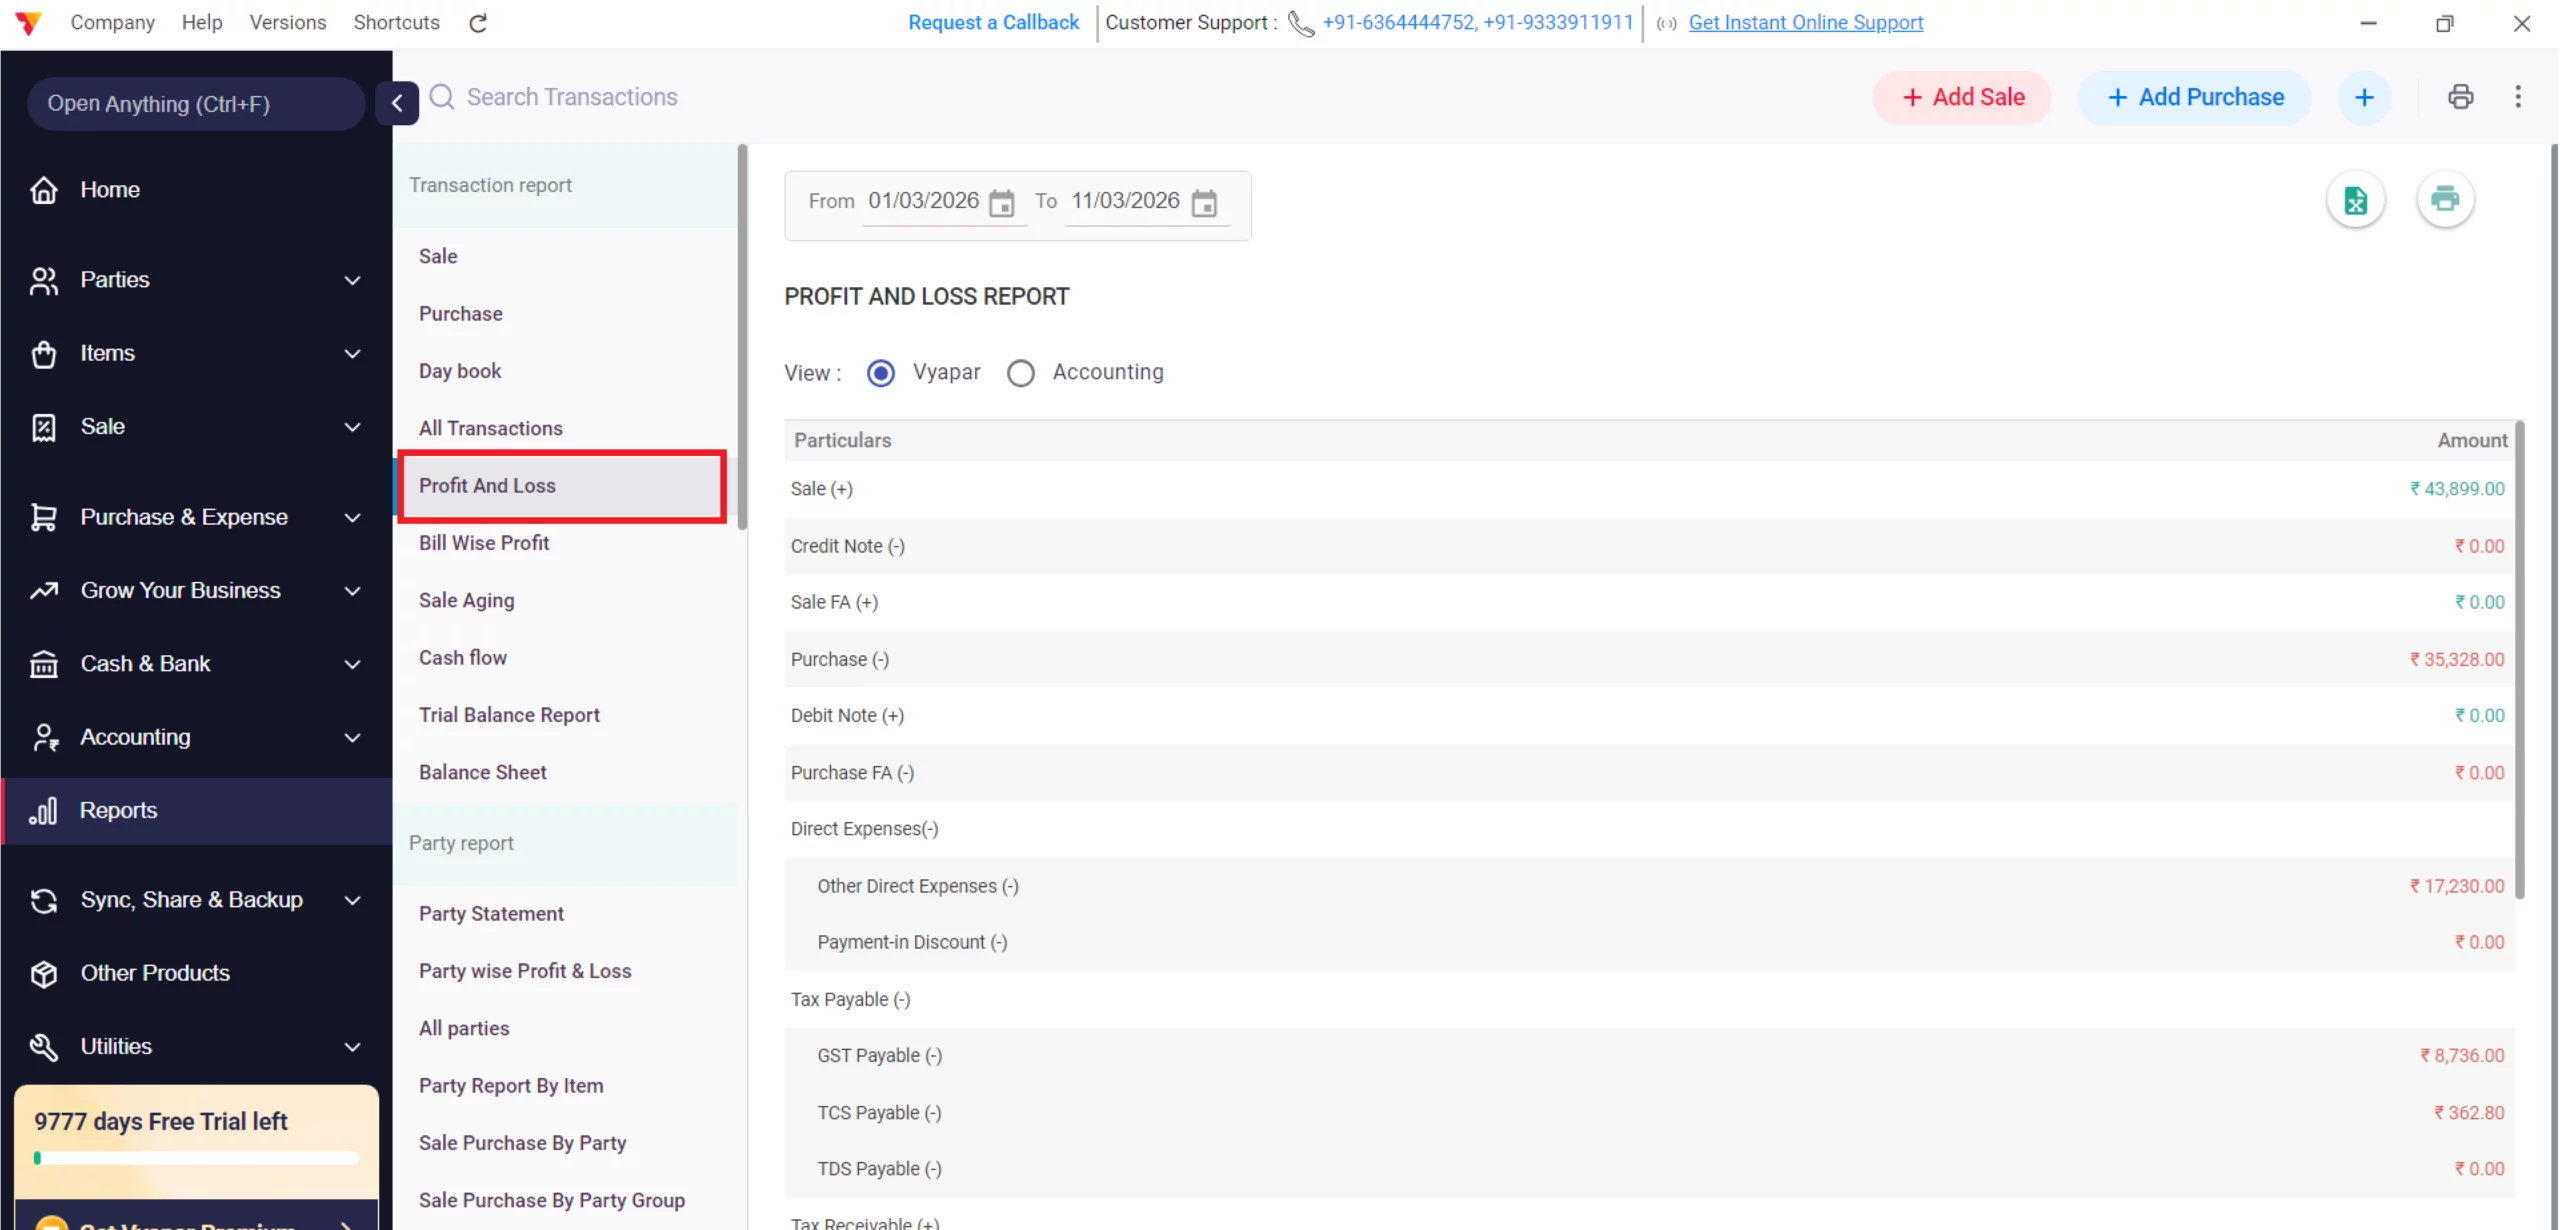
Task: Open Get Instant Online Support link
Action: pyautogui.click(x=1805, y=22)
